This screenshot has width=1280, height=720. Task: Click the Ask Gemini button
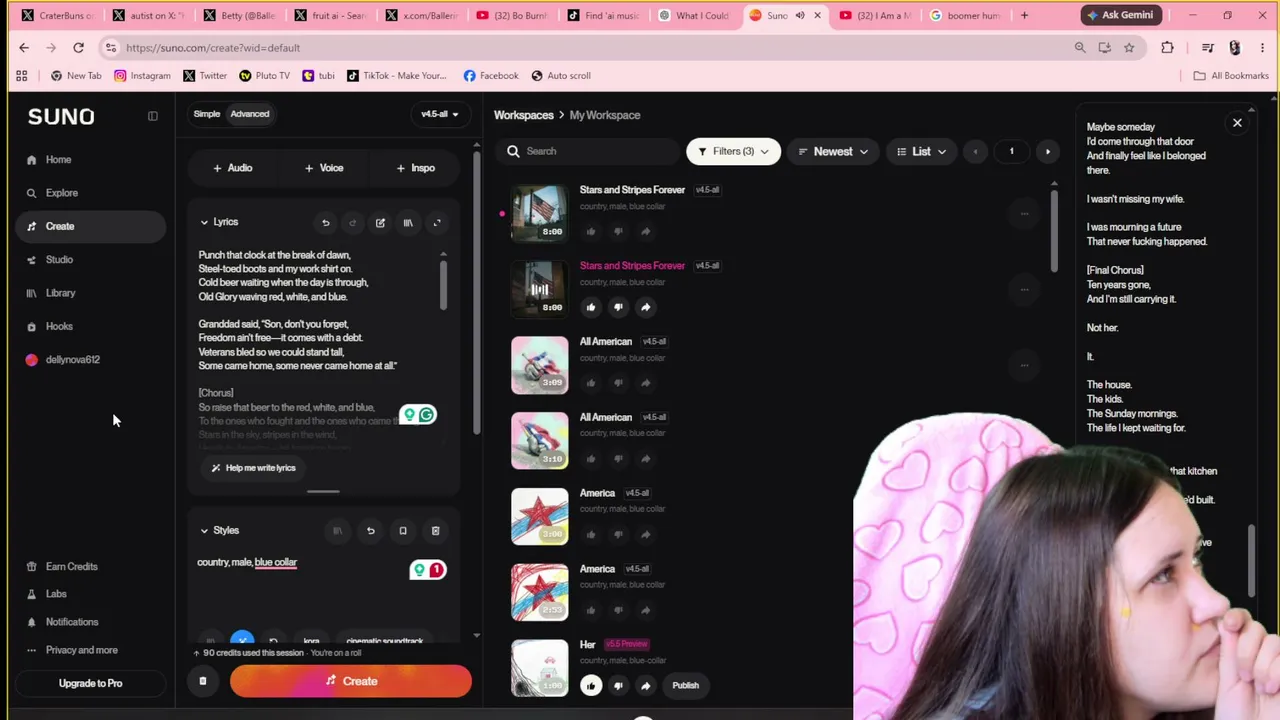tap(1120, 15)
